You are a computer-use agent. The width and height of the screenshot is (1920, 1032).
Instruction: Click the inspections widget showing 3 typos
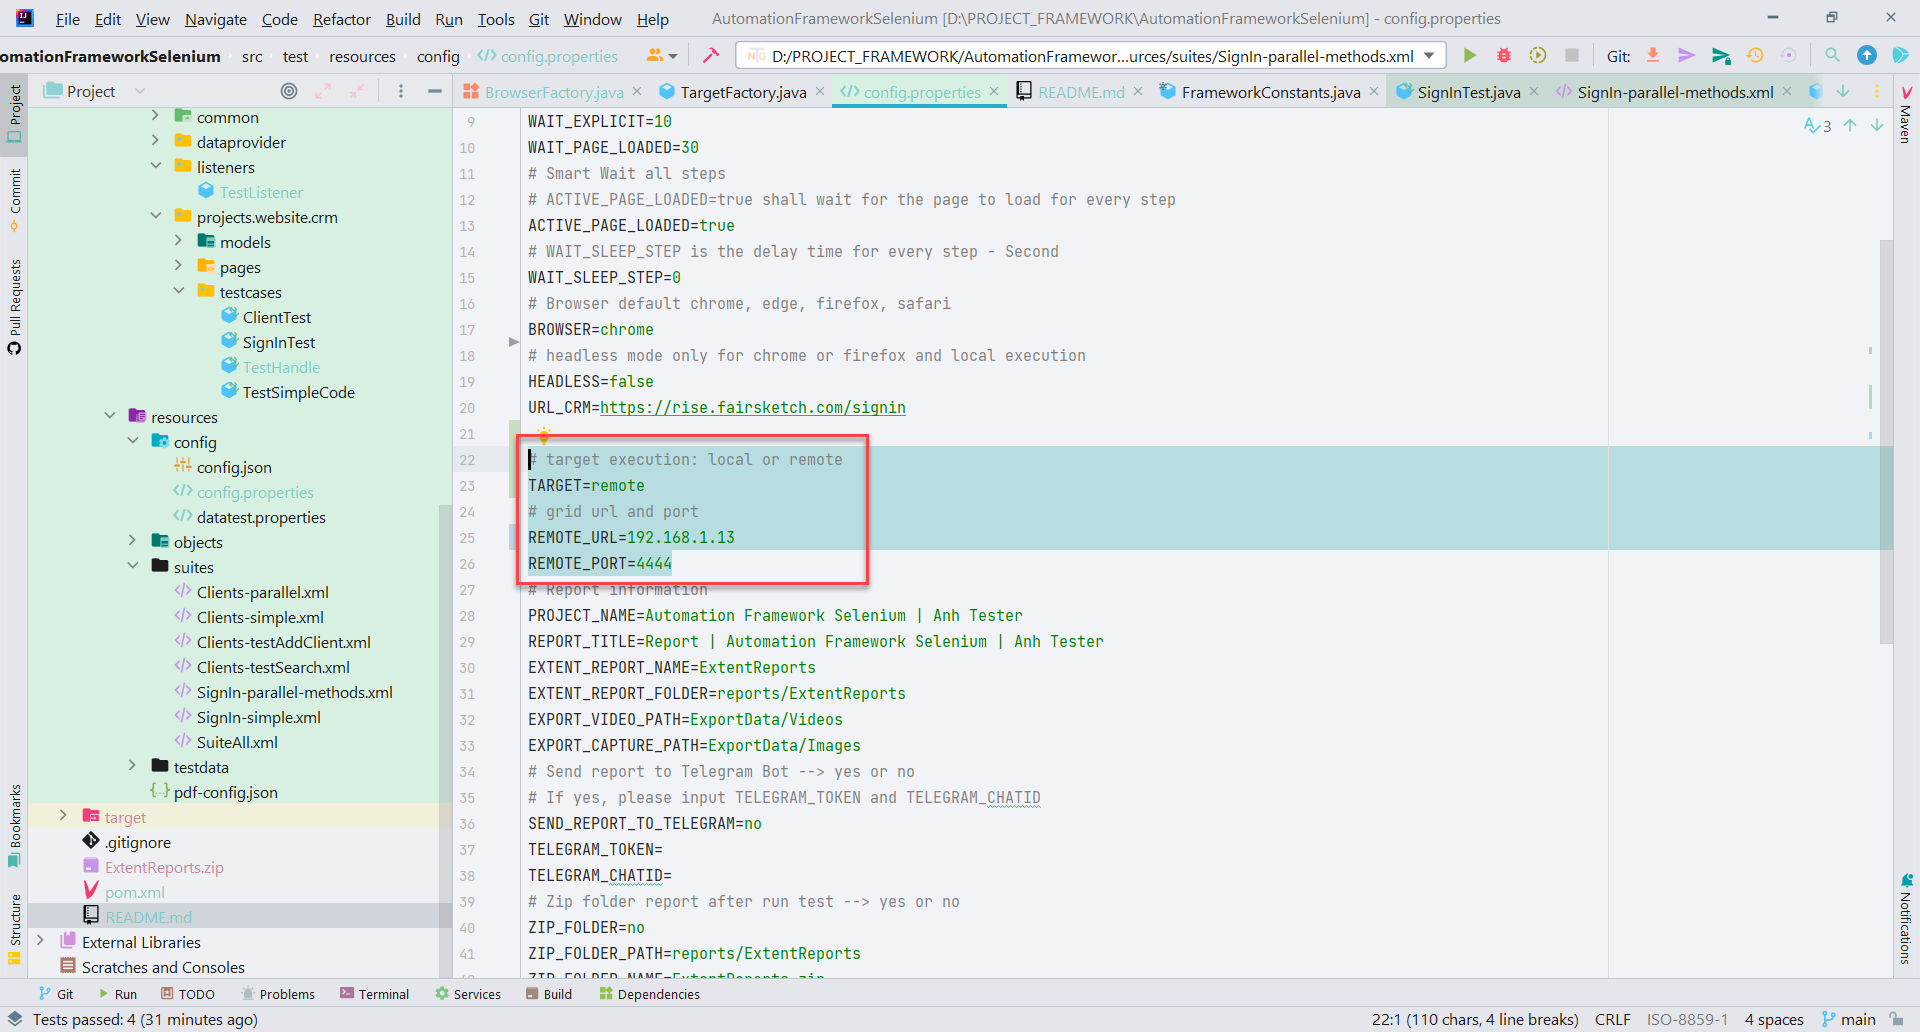tap(1817, 125)
